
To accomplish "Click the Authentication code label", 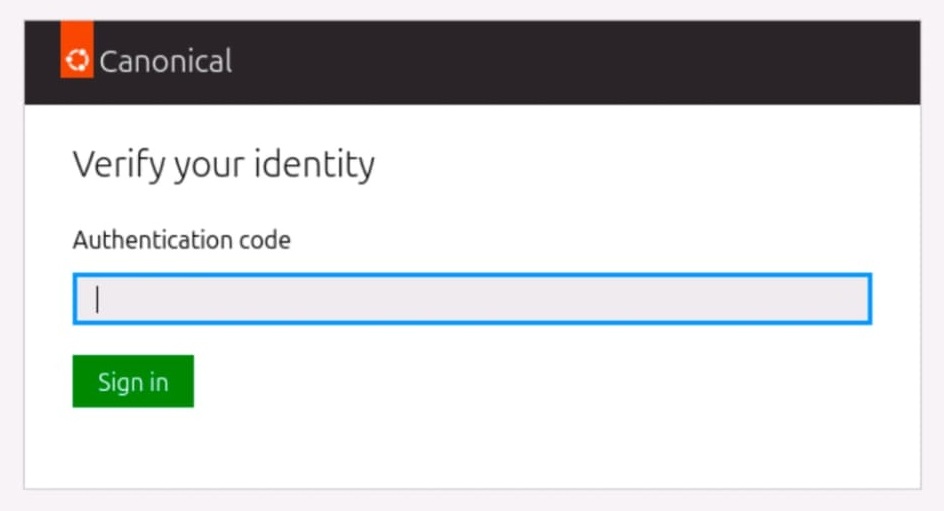I will [181, 240].
